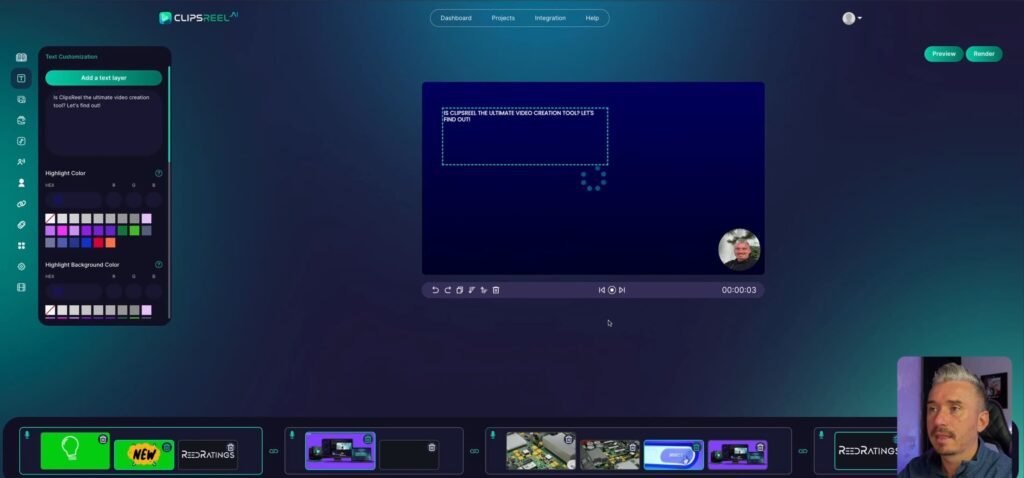Delete the selected layer with trash icon under preview
The height and width of the screenshot is (478, 1024).
coord(496,290)
